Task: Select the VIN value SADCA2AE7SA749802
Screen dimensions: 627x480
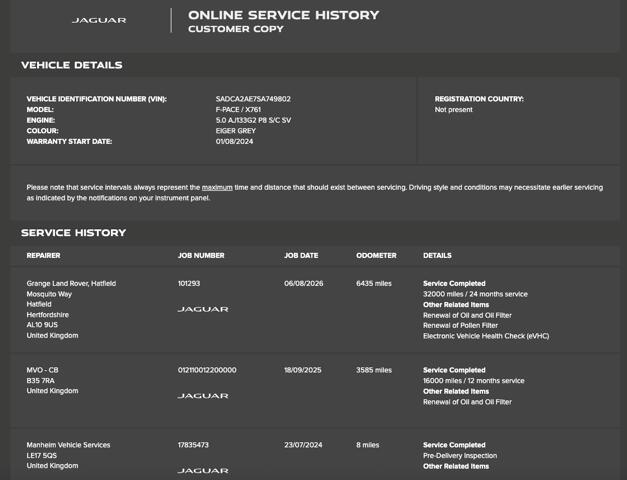Action: (253, 99)
